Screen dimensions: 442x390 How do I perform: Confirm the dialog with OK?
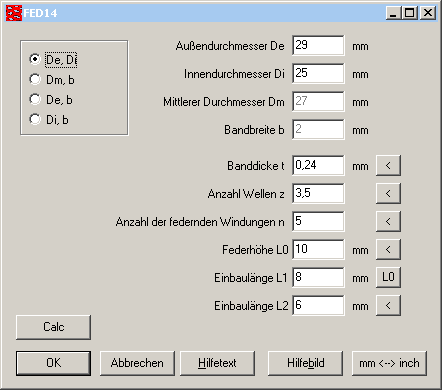pos(53,363)
